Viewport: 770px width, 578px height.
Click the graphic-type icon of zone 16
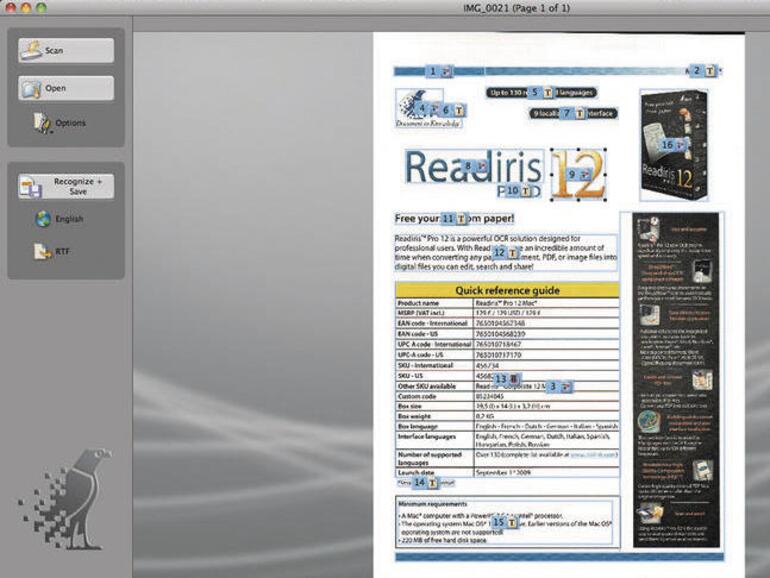click(x=680, y=145)
